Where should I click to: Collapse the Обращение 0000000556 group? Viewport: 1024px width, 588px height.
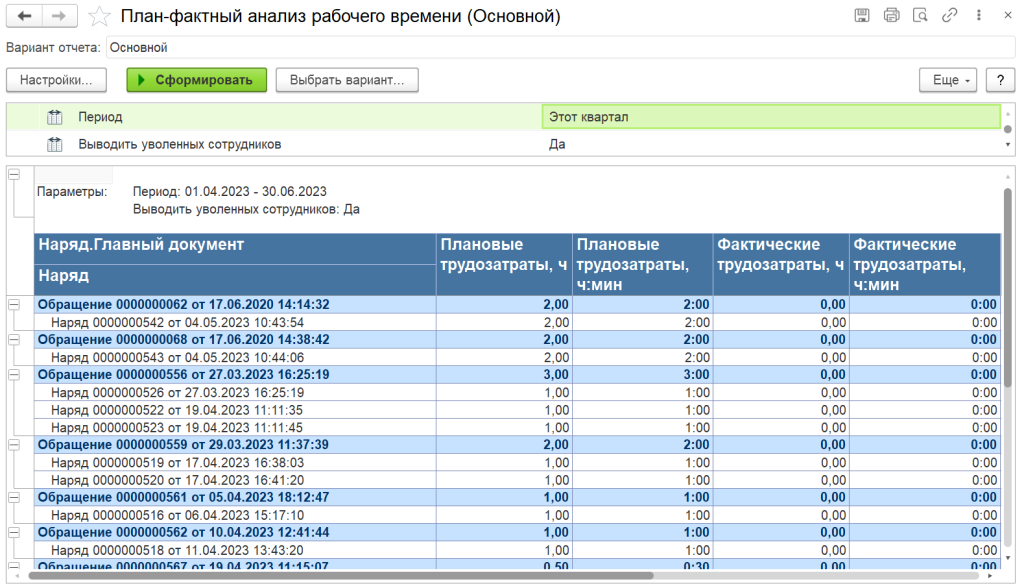click(14, 374)
